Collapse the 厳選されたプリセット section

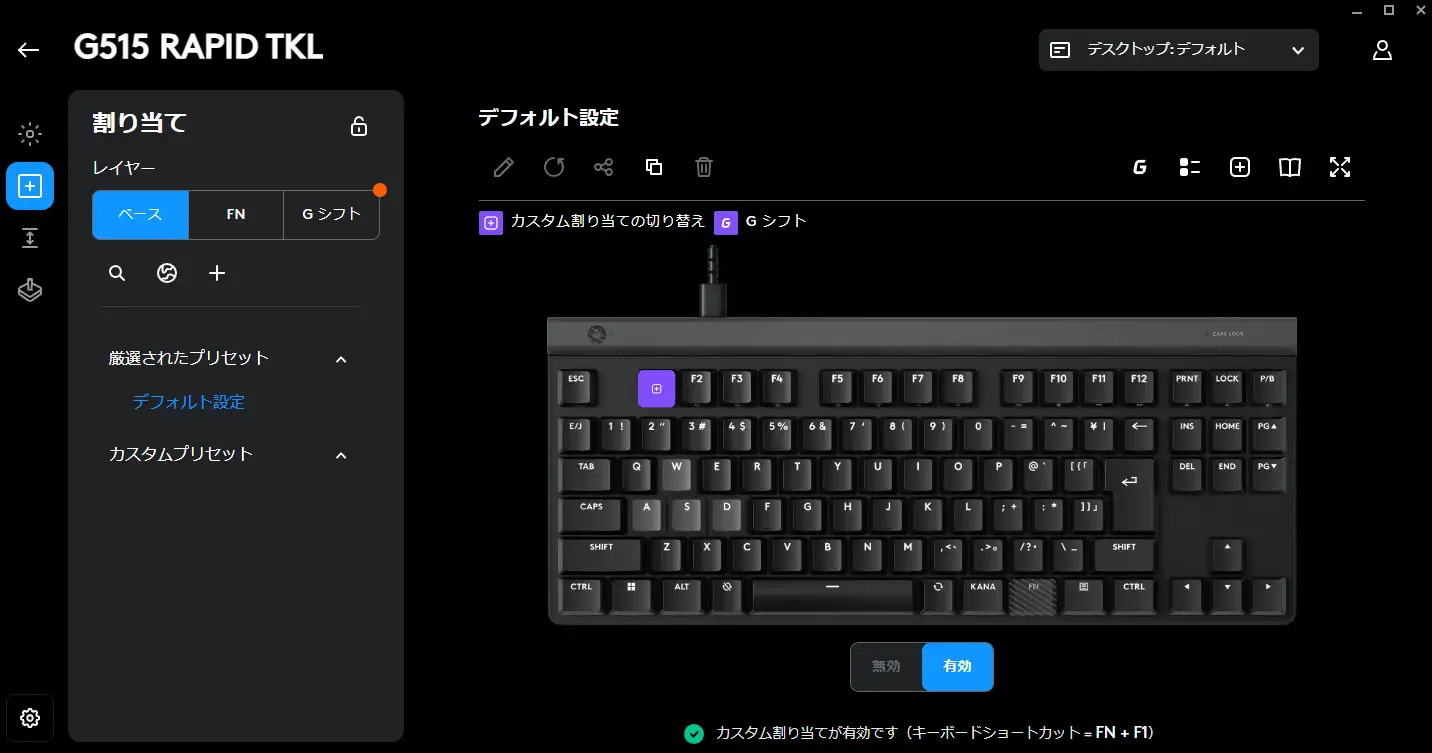(x=341, y=359)
